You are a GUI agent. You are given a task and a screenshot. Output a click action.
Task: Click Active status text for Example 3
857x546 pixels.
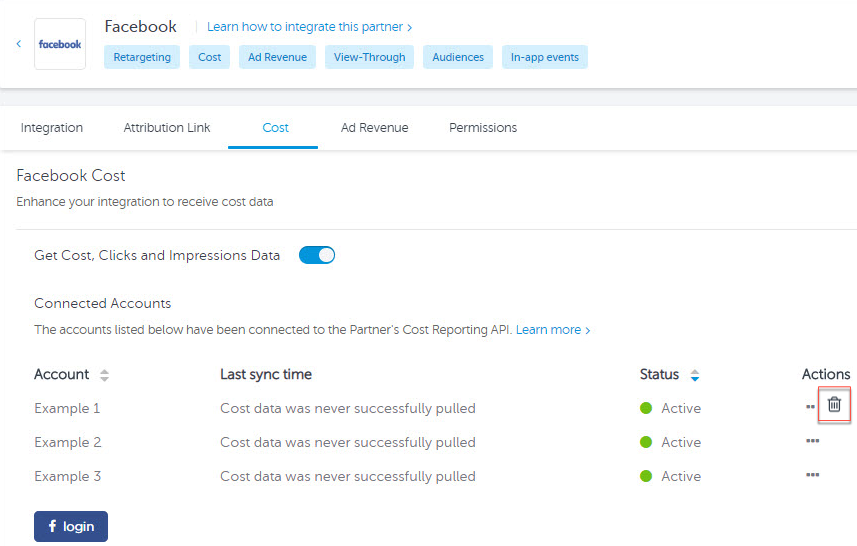[681, 476]
